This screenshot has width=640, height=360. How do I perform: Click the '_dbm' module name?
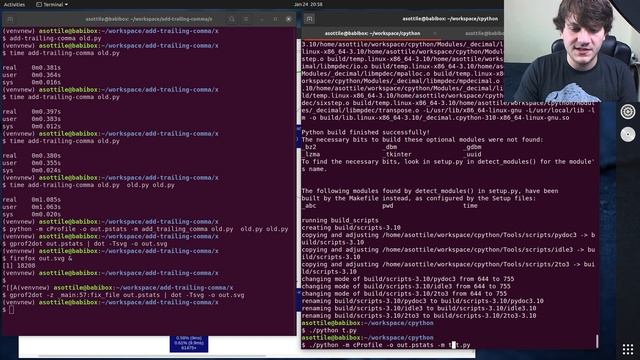(390, 147)
